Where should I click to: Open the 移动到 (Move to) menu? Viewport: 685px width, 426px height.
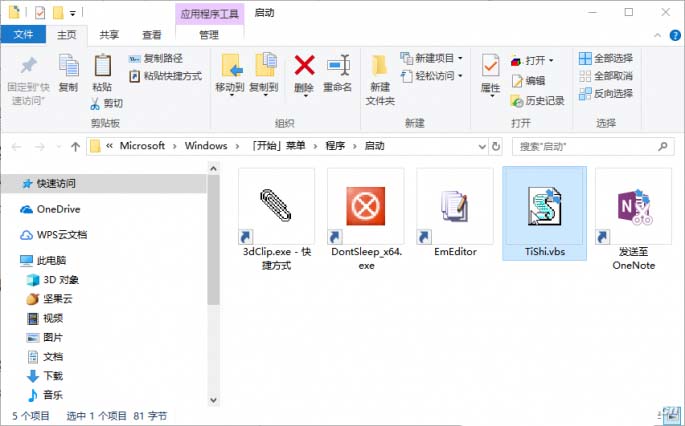[x=230, y=74]
